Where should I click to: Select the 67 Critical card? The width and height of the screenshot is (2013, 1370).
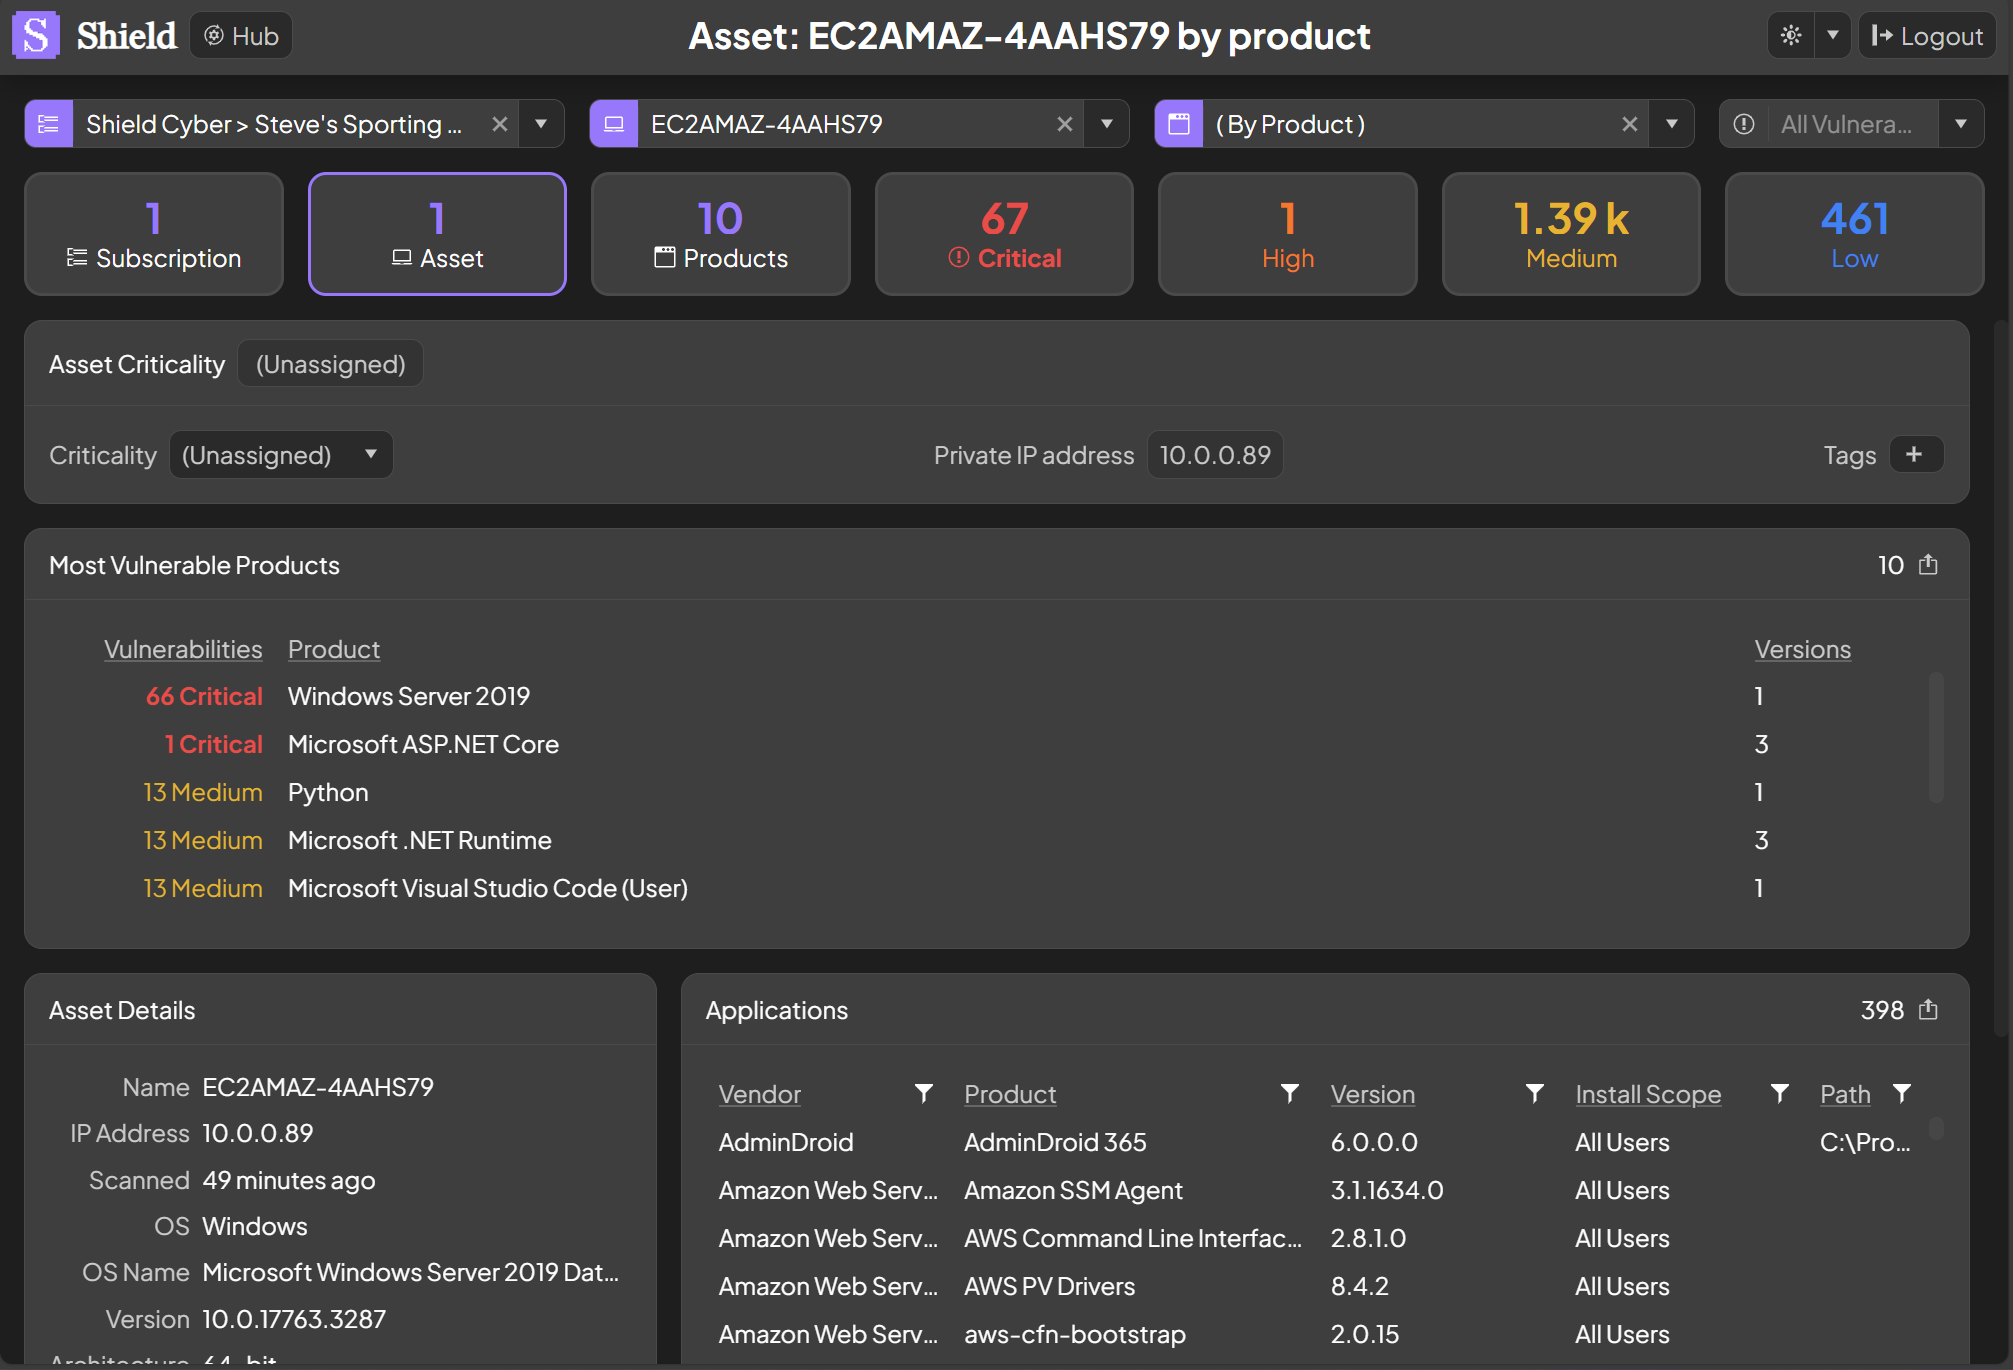click(x=1004, y=234)
